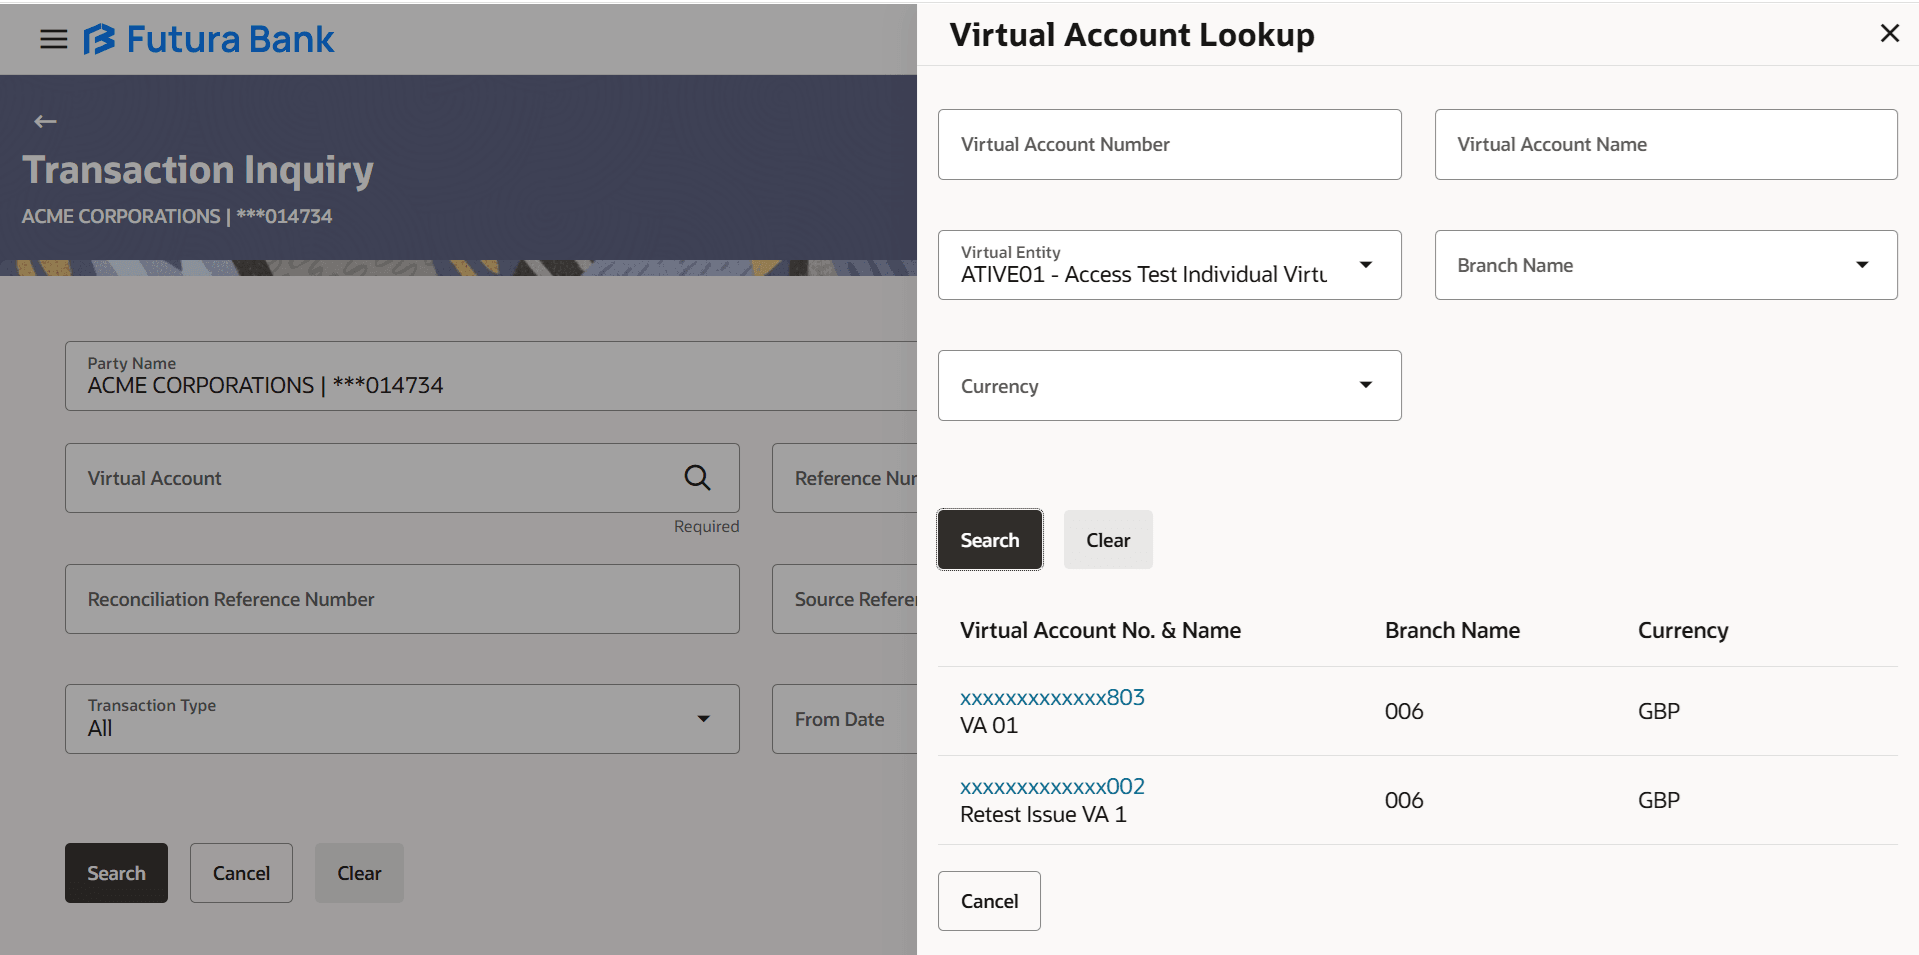Click the Party Name field

pyautogui.click(x=491, y=376)
